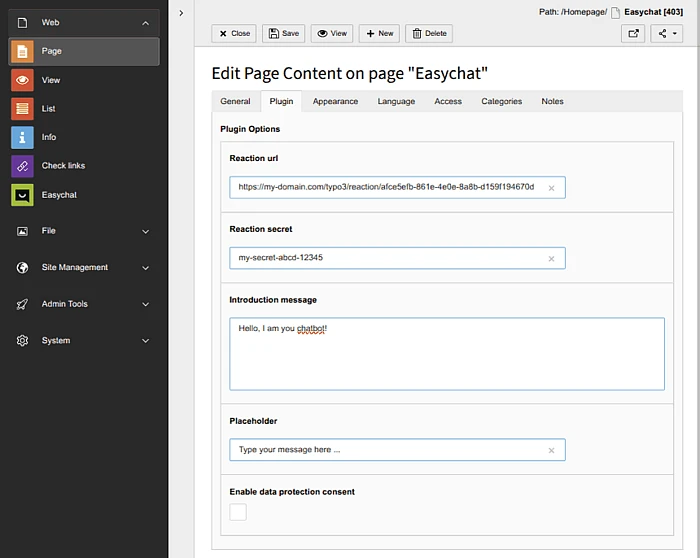Select the Plugin tab
Screen dimensions: 700x558
(x=281, y=101)
